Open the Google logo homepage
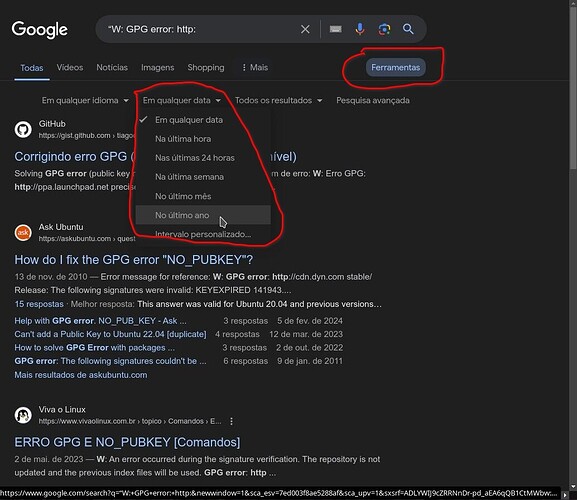Screen dimensions: 577x500 click(x=39, y=29)
